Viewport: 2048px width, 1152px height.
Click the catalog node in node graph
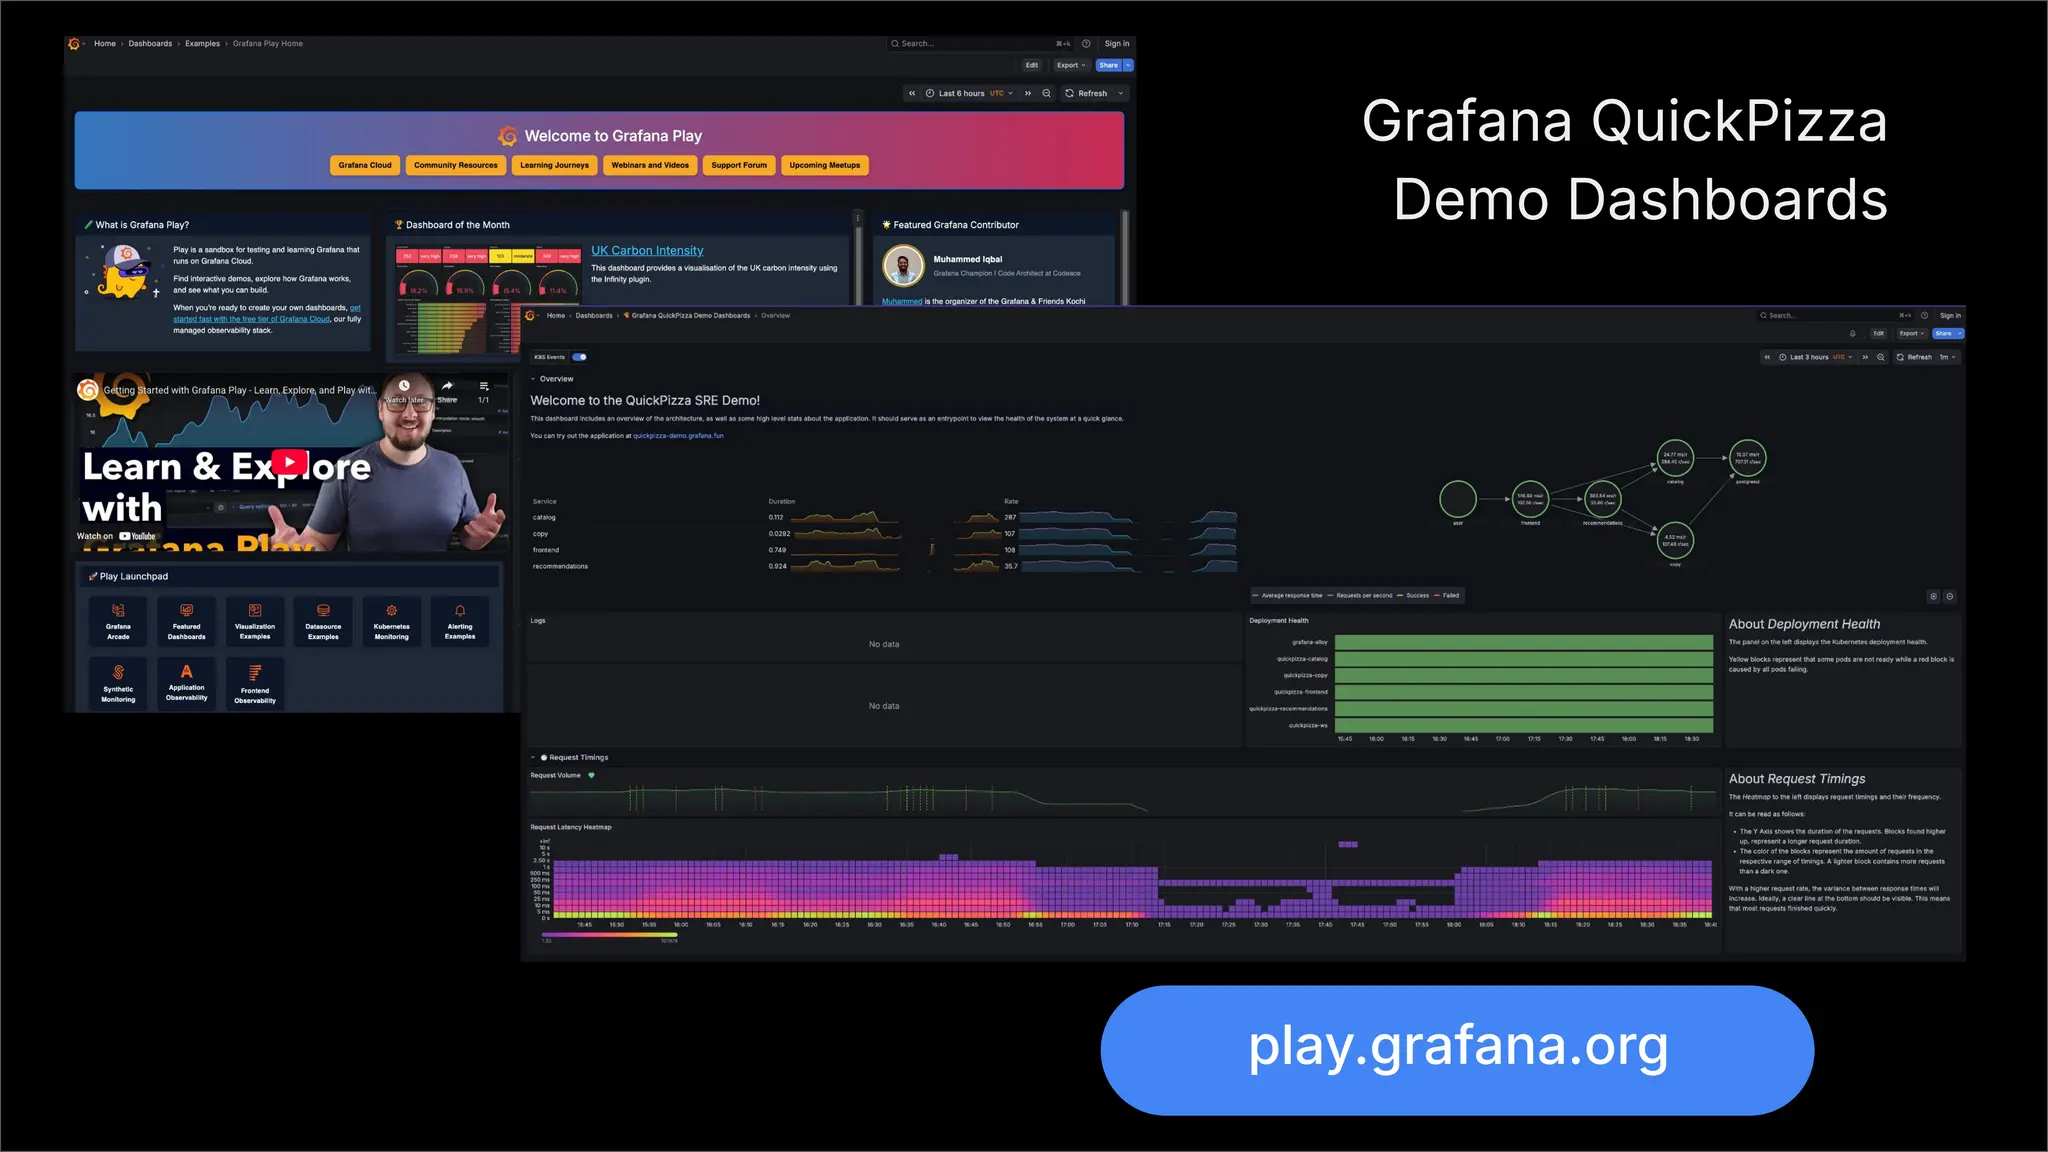point(1675,458)
